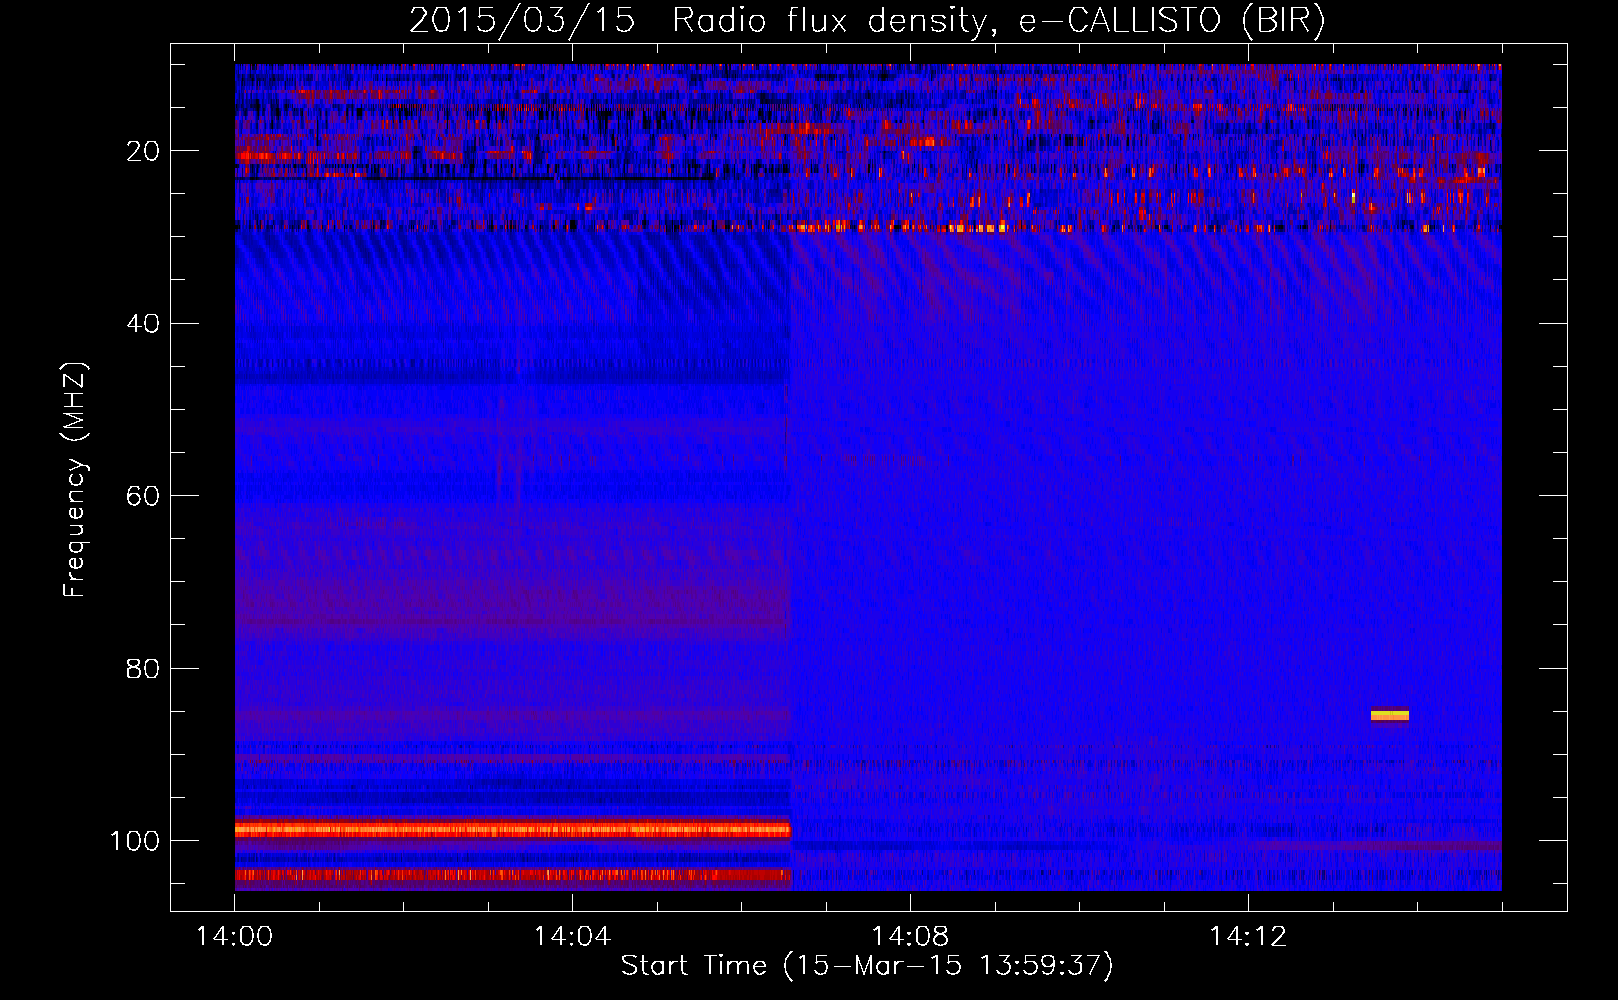Click the 80 frequency tick label

pyautogui.click(x=143, y=668)
